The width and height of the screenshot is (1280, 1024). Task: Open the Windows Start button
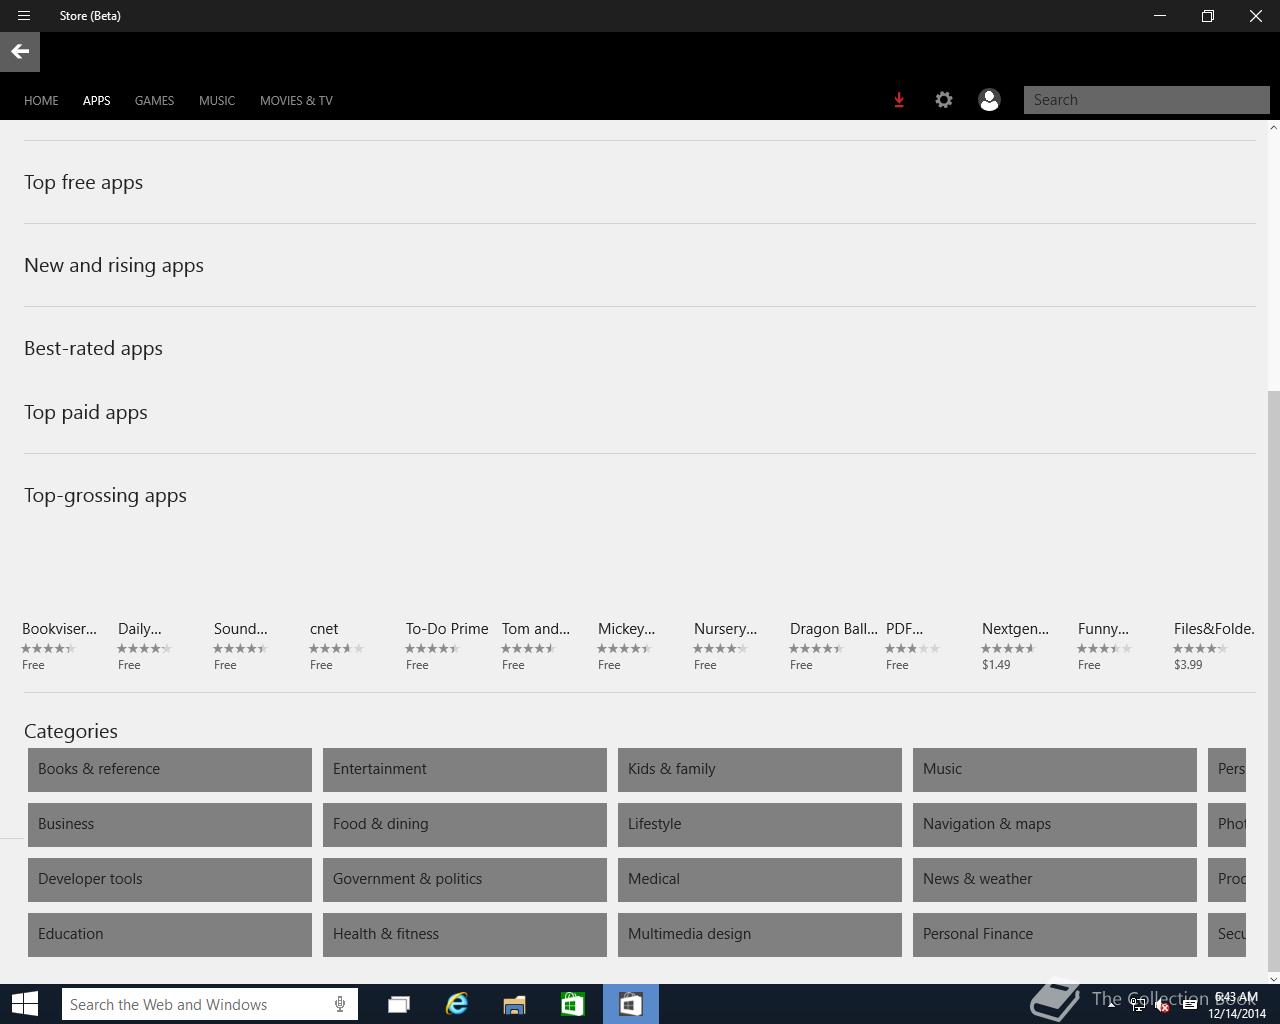pyautogui.click(x=25, y=1004)
